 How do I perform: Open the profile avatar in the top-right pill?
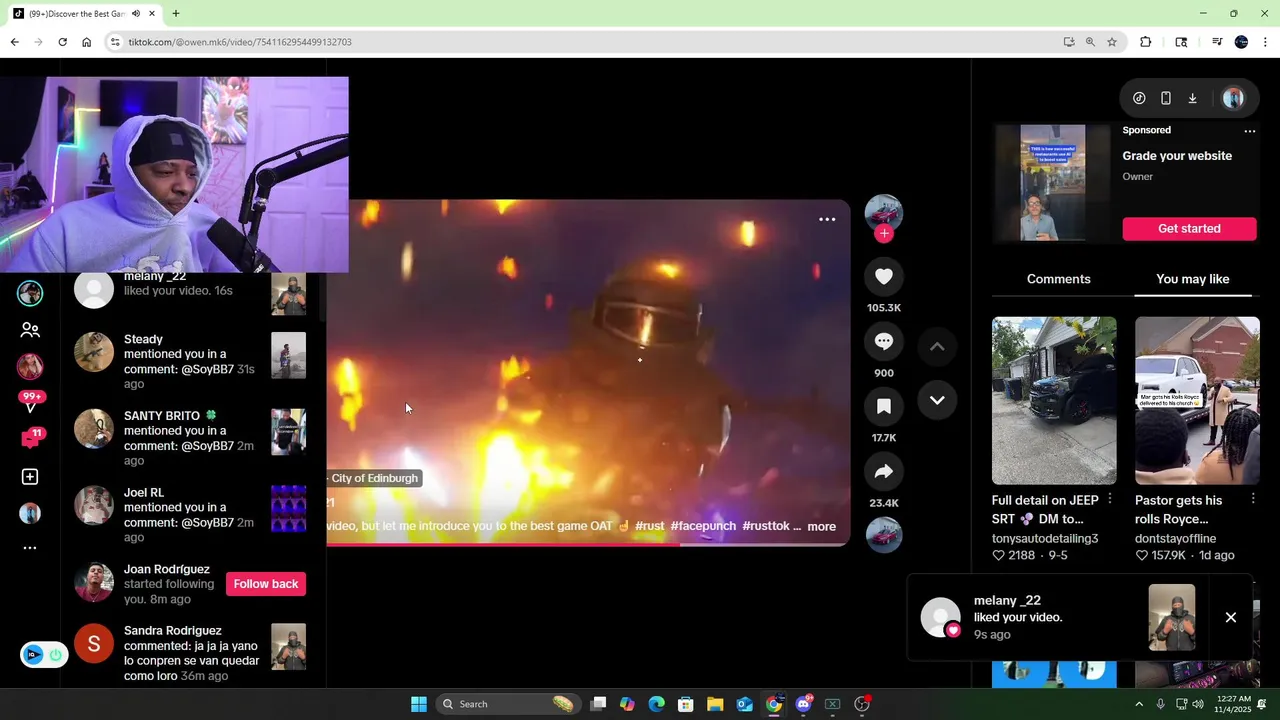click(x=1233, y=98)
